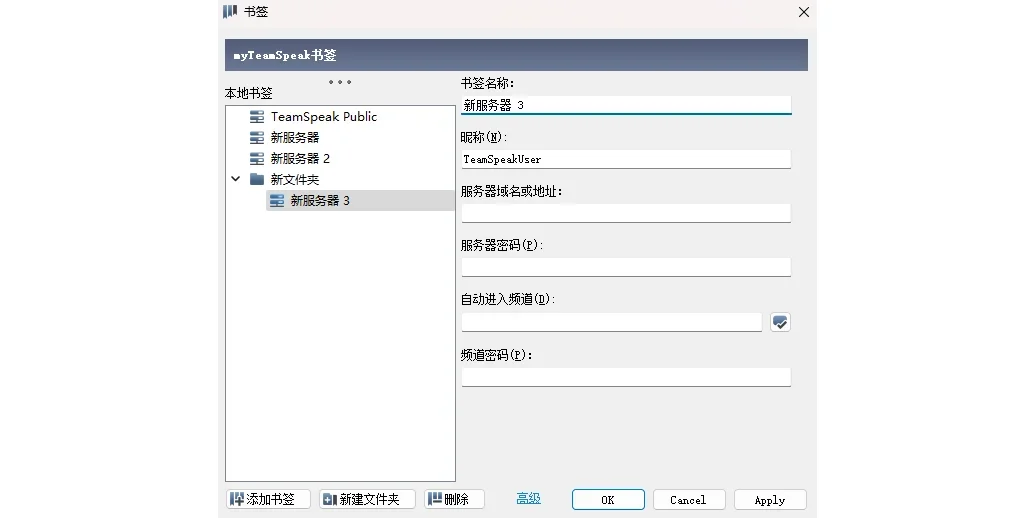Click folder icon of 新文件夹

(x=257, y=179)
